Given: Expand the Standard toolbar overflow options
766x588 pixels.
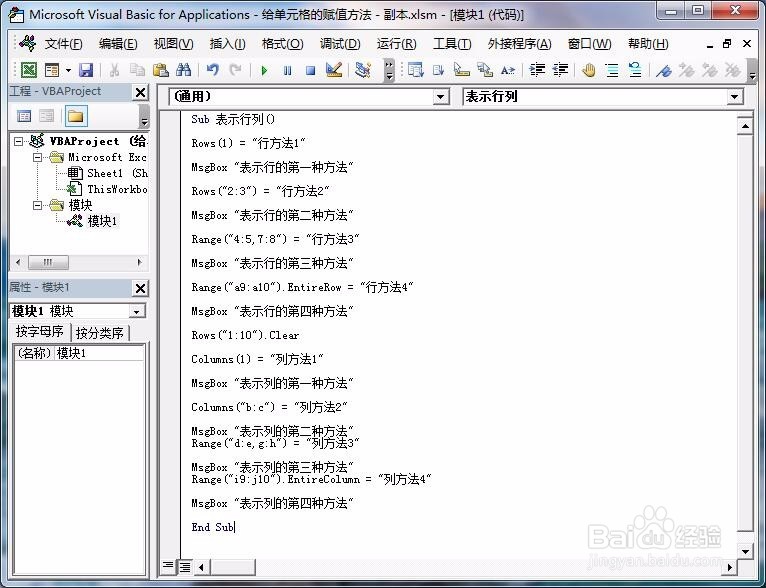Looking at the screenshot, I should pos(389,70).
